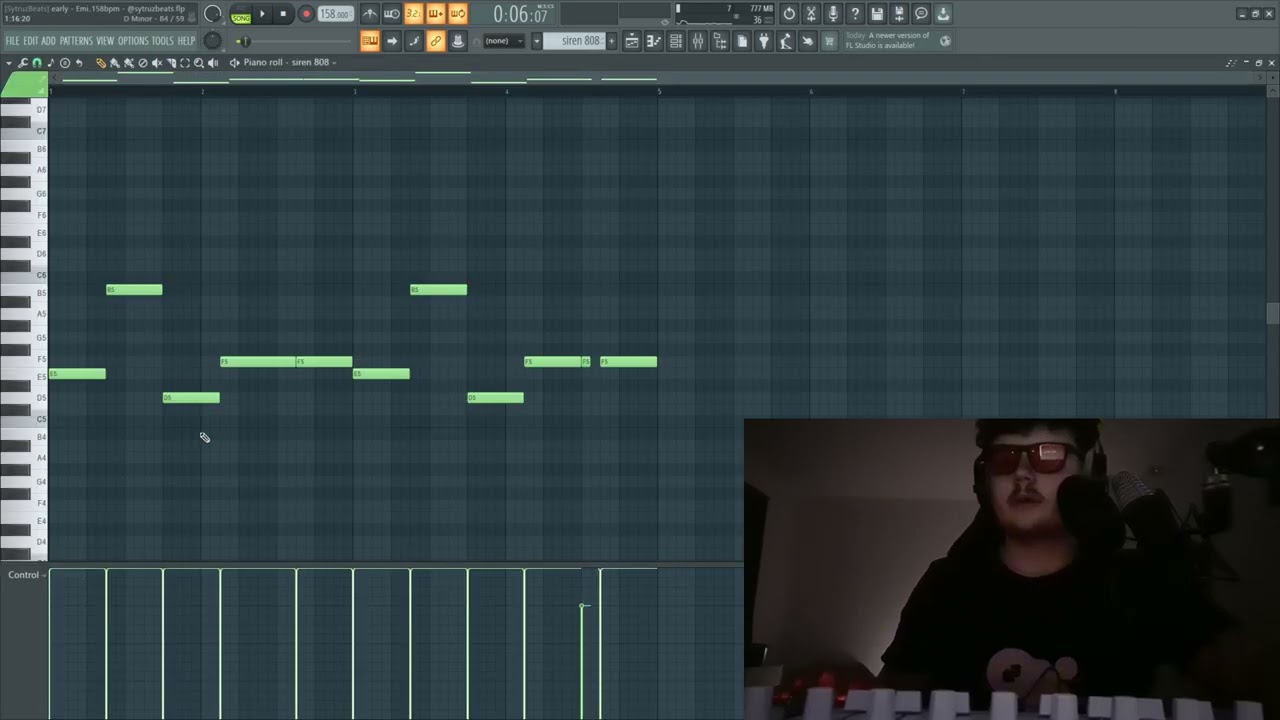The image size is (1280, 720).
Task: Open undo history icon
Action: (789, 14)
